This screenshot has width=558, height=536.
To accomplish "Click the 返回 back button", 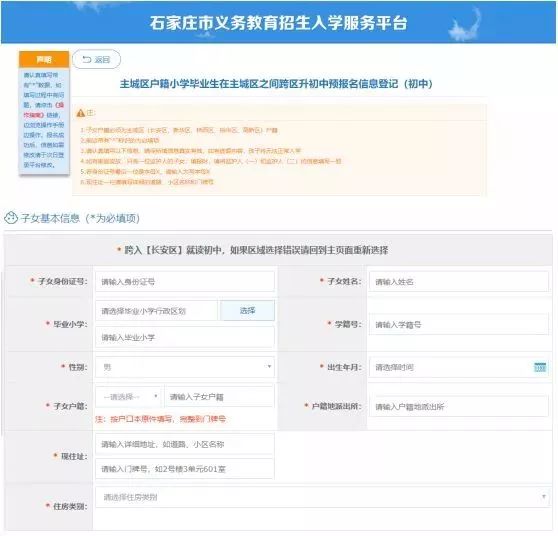I will click(x=96, y=59).
